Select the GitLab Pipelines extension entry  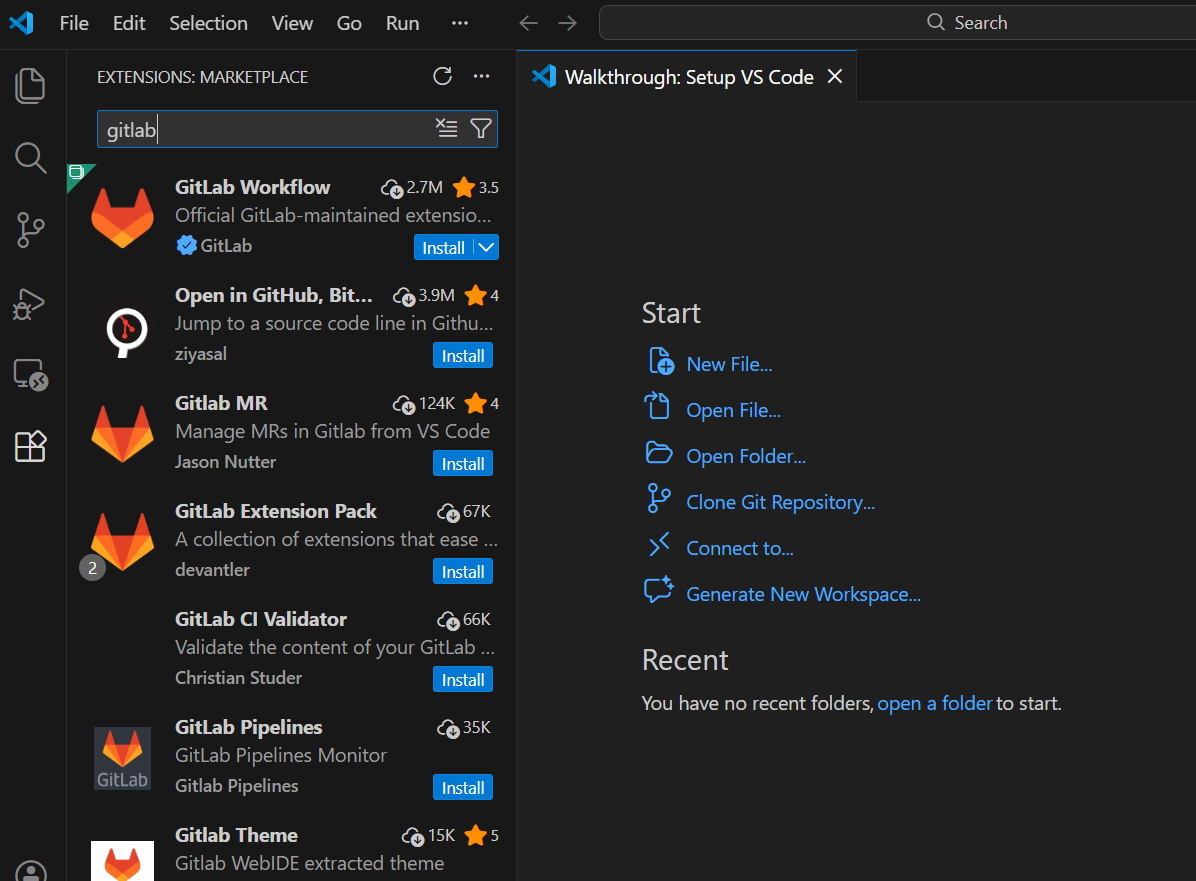[x=290, y=756]
